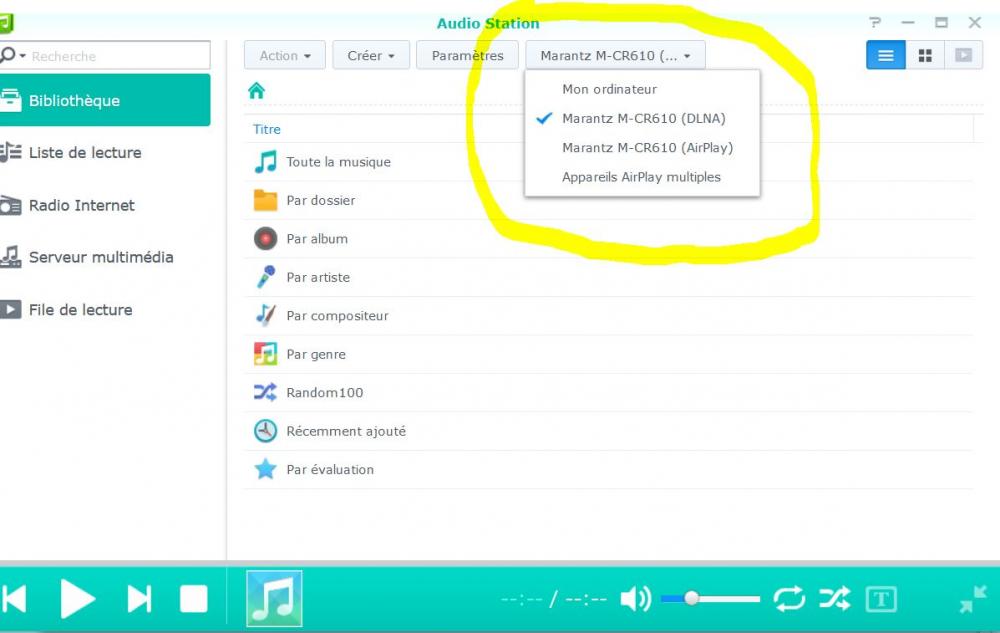The image size is (1000, 633).
Task: Mute the volume speaker icon
Action: pyautogui.click(x=635, y=599)
